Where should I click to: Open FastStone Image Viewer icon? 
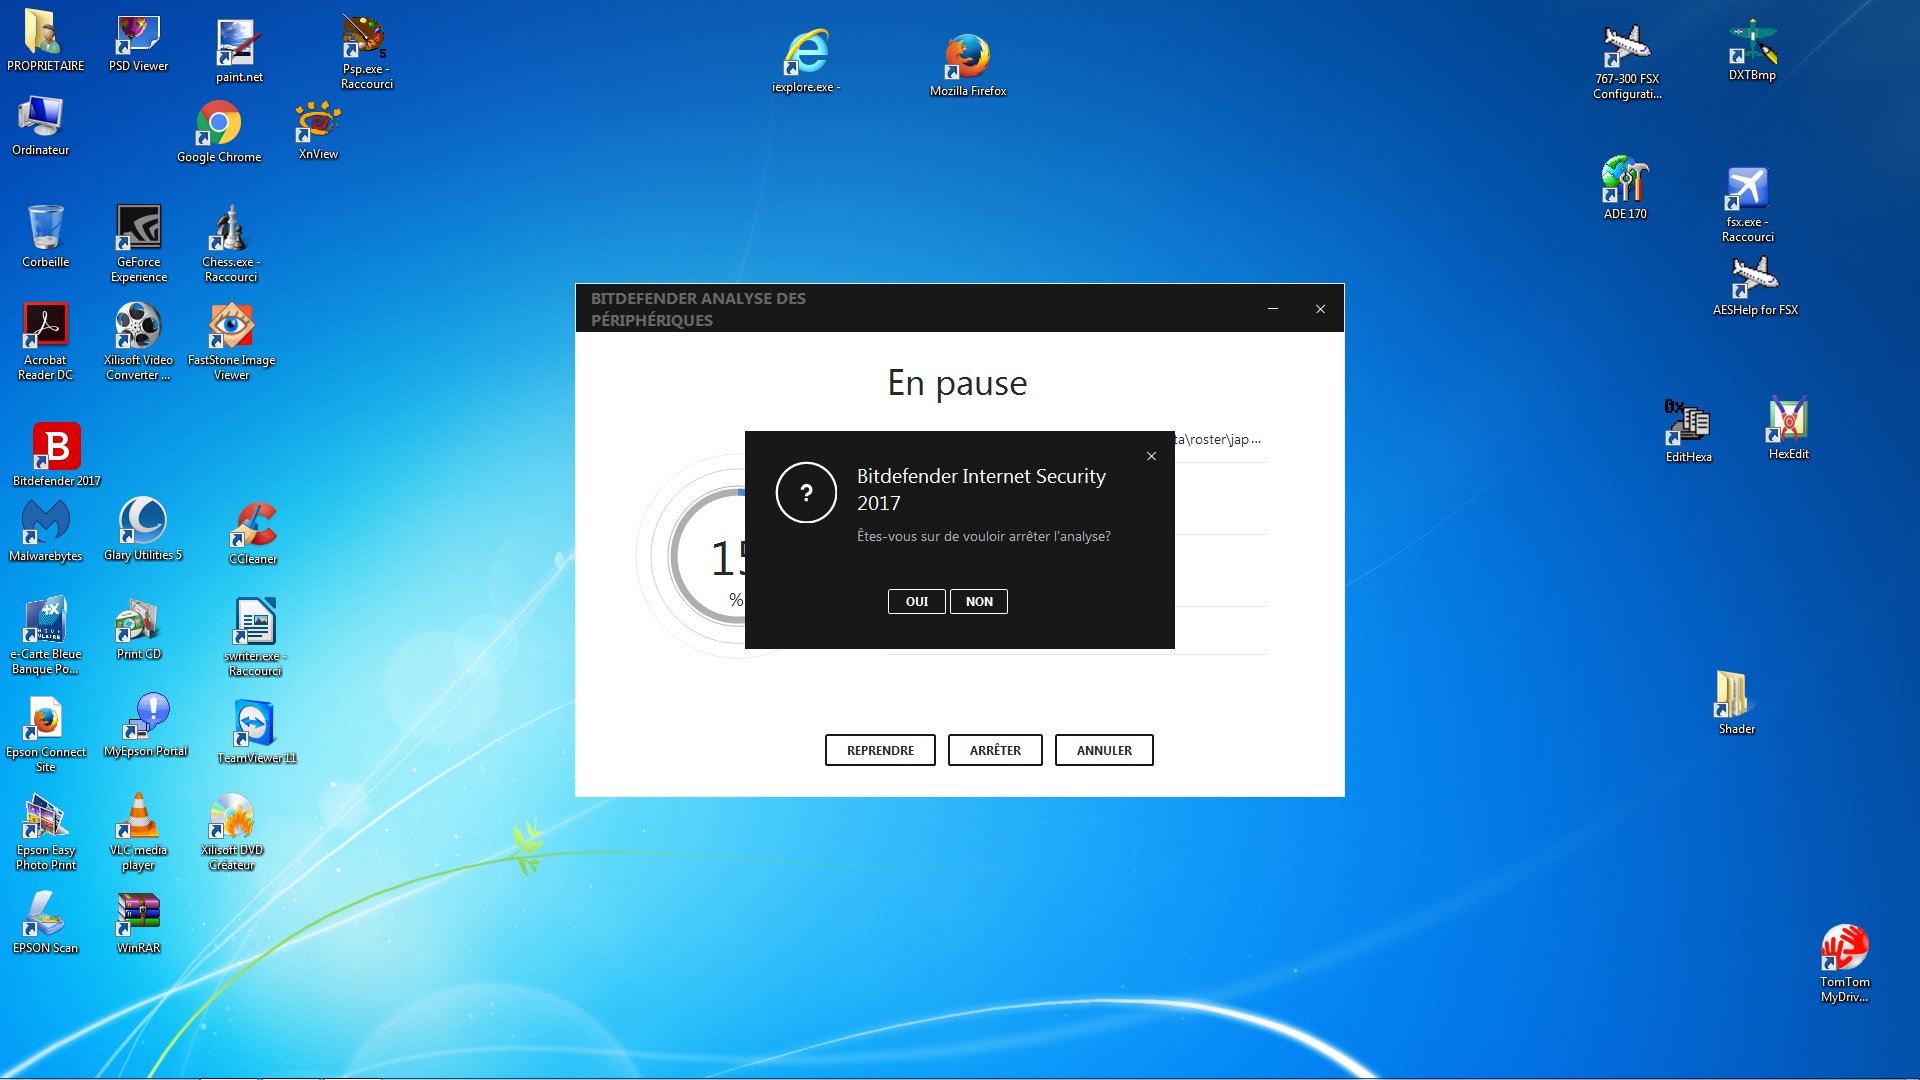click(231, 341)
